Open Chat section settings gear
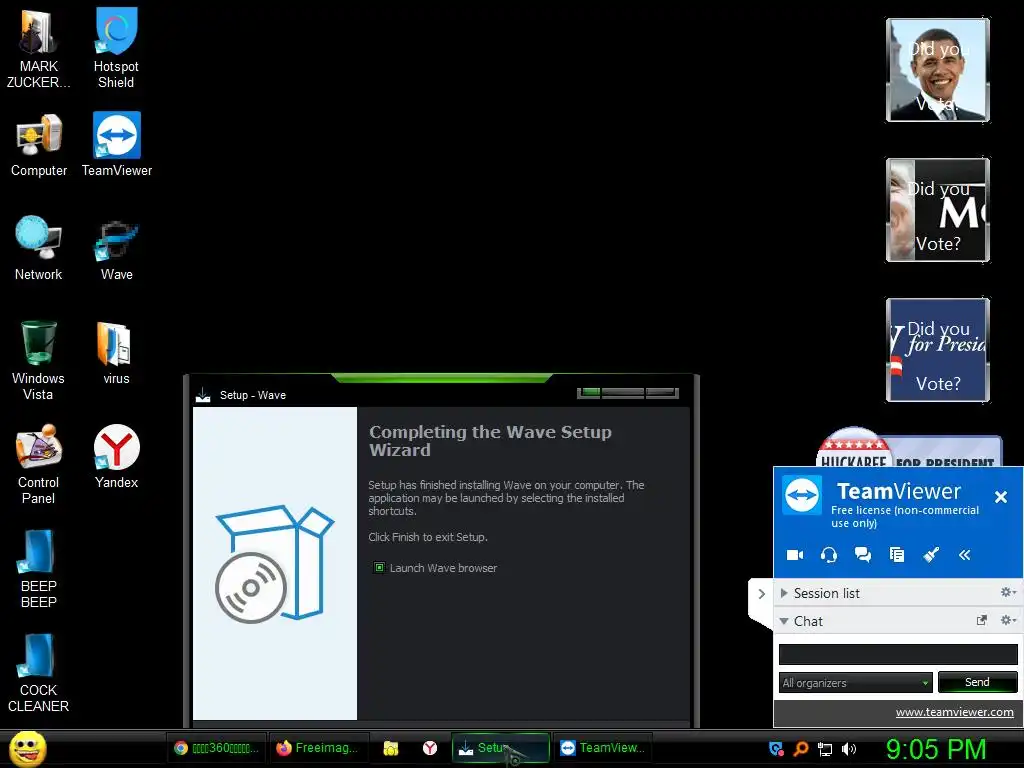This screenshot has width=1024, height=768. pyautogui.click(x=1008, y=620)
